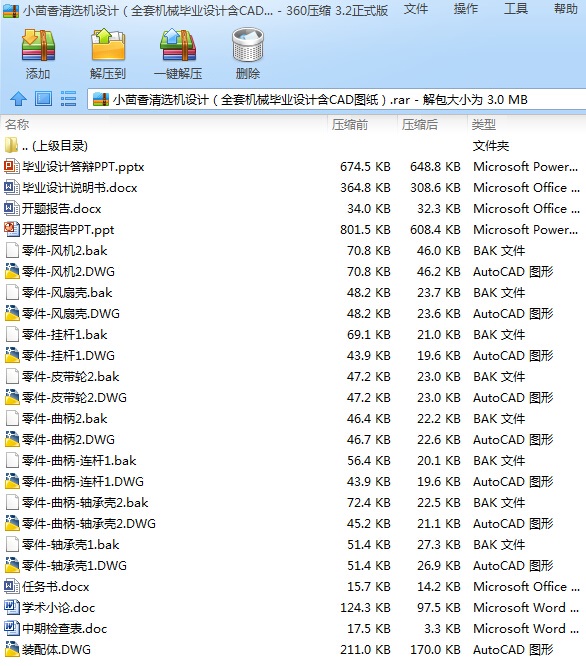The width and height of the screenshot is (586, 666).
Task: Sort by the 类型 column header
Action: (x=484, y=124)
